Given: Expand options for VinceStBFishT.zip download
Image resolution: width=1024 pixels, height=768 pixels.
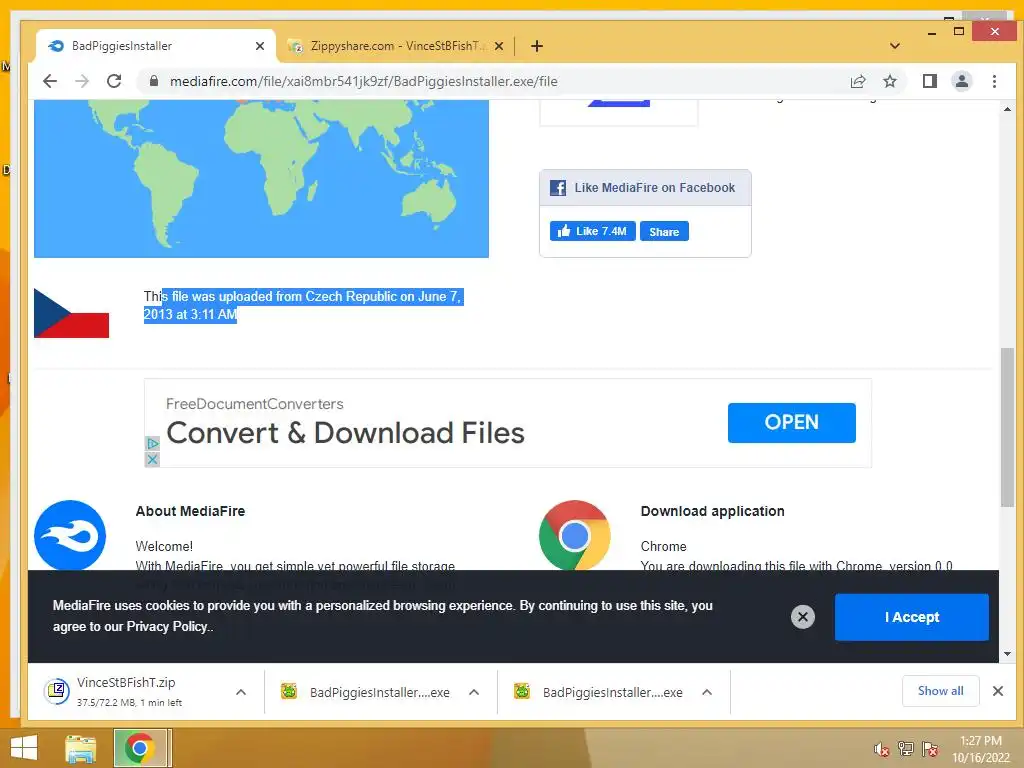Looking at the screenshot, I should pos(241,692).
